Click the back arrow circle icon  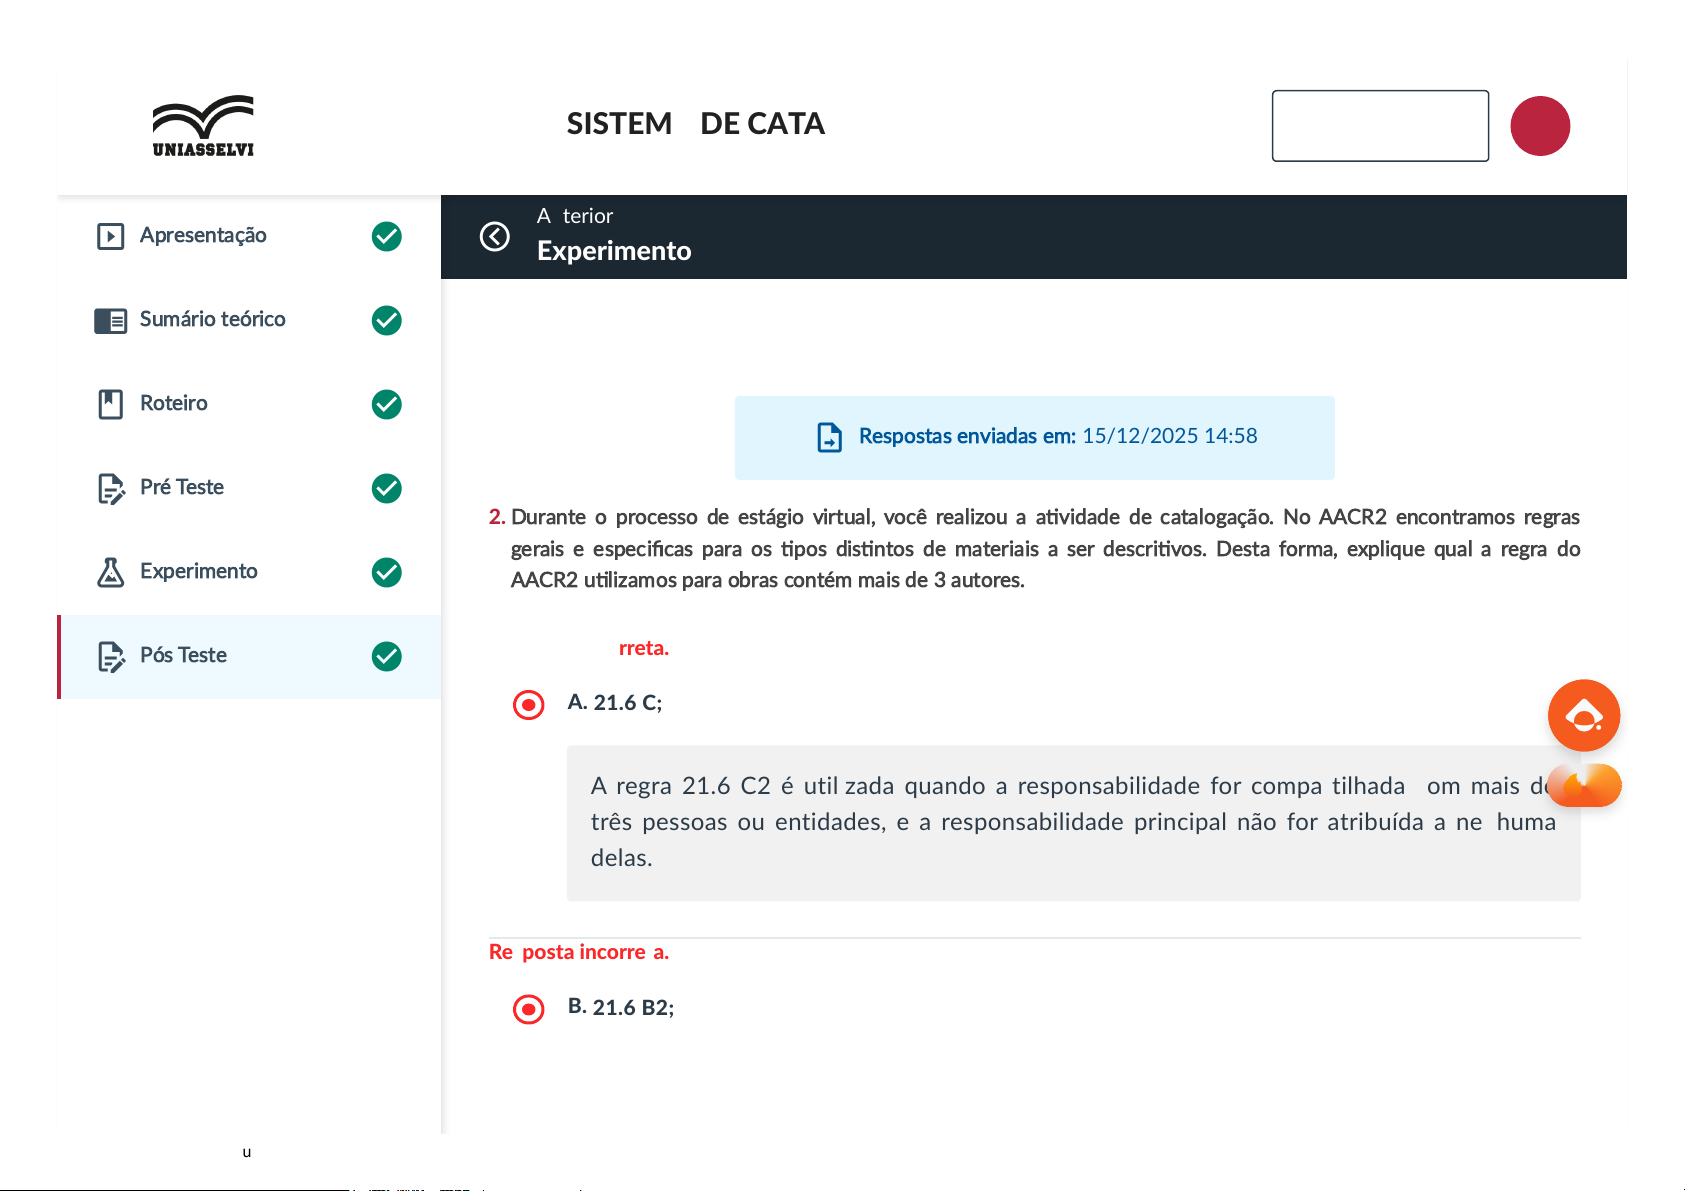(x=495, y=237)
